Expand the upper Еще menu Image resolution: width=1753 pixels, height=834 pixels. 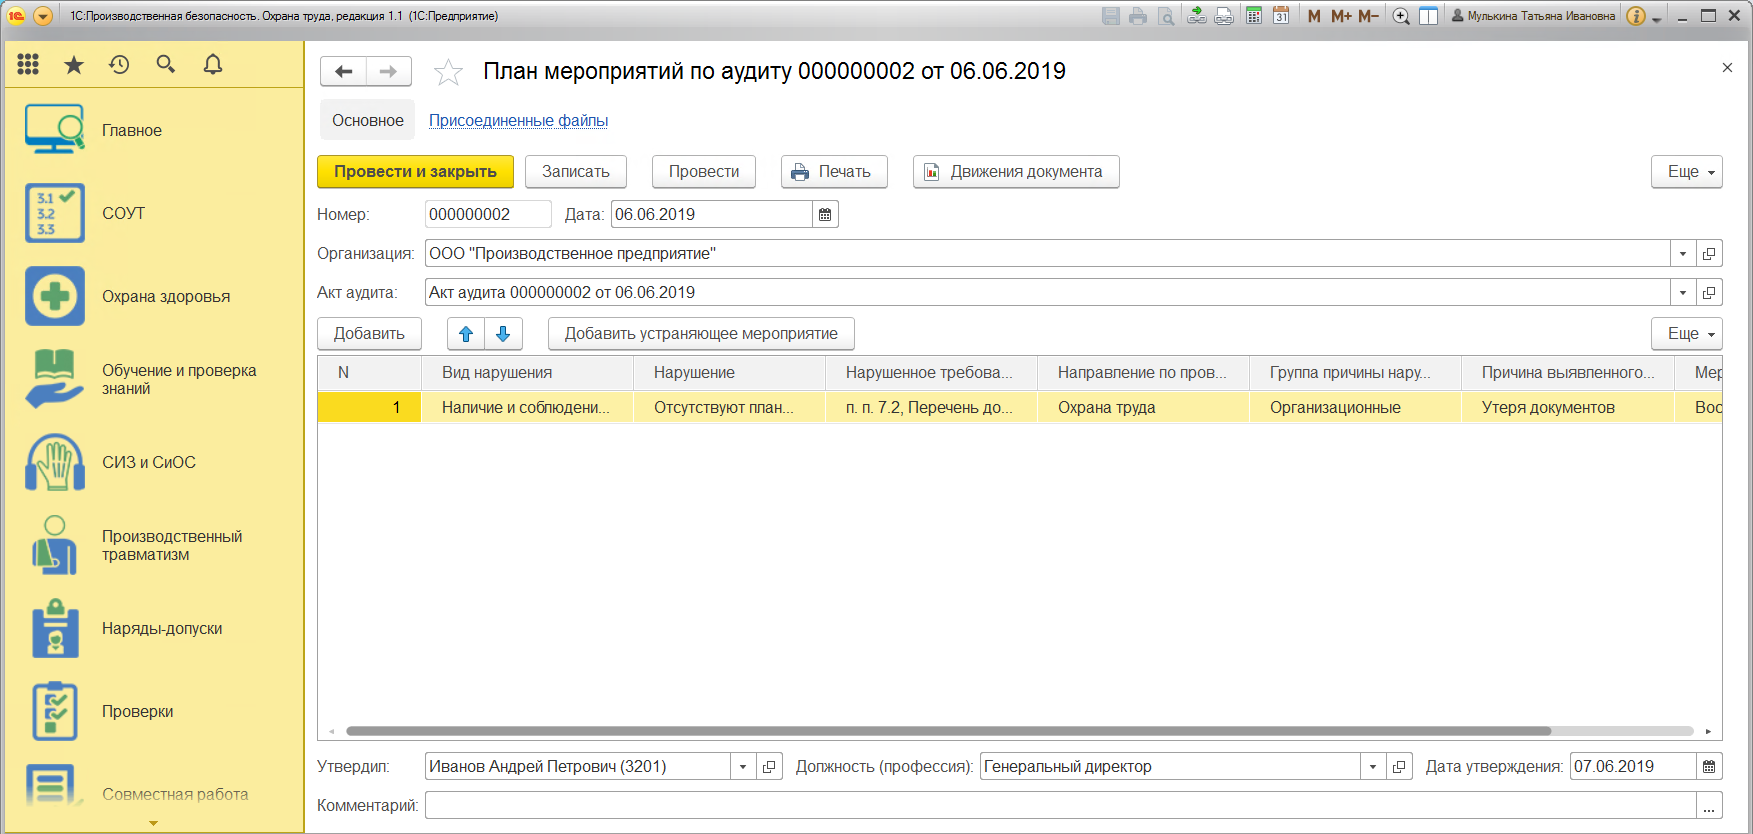click(1687, 172)
